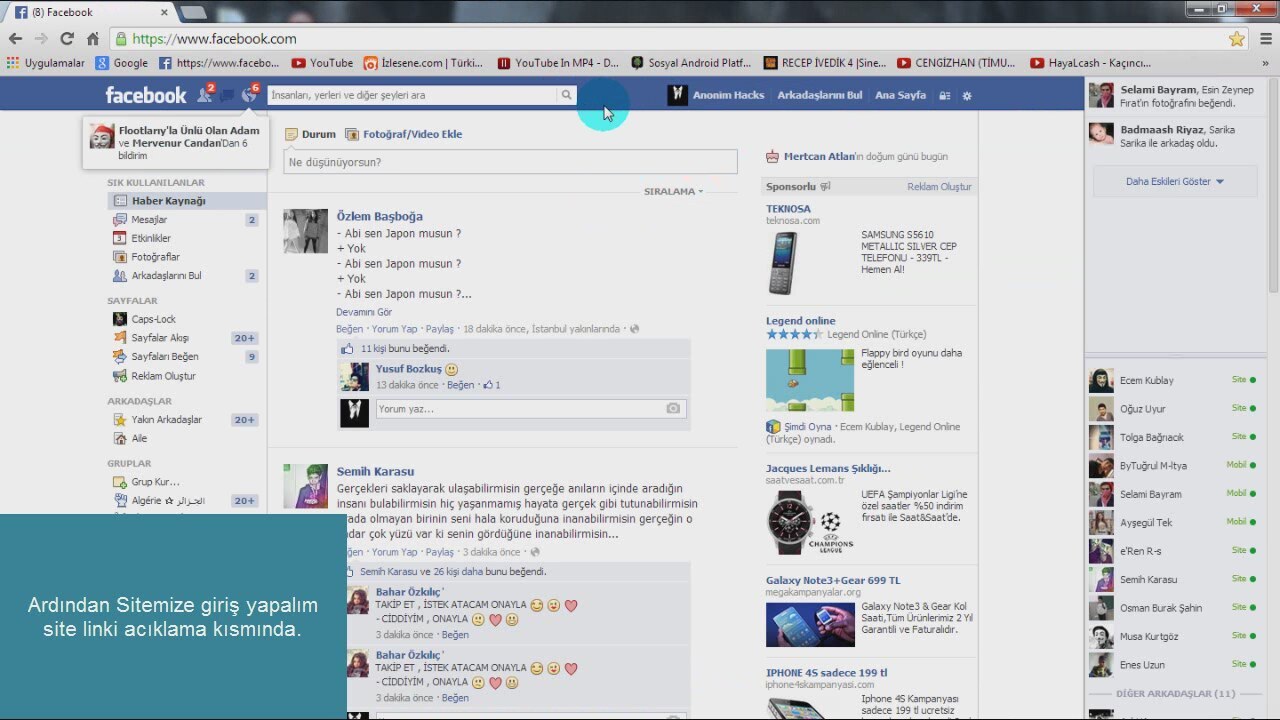
Task: Open the account settings gear icon
Action: tap(967, 96)
